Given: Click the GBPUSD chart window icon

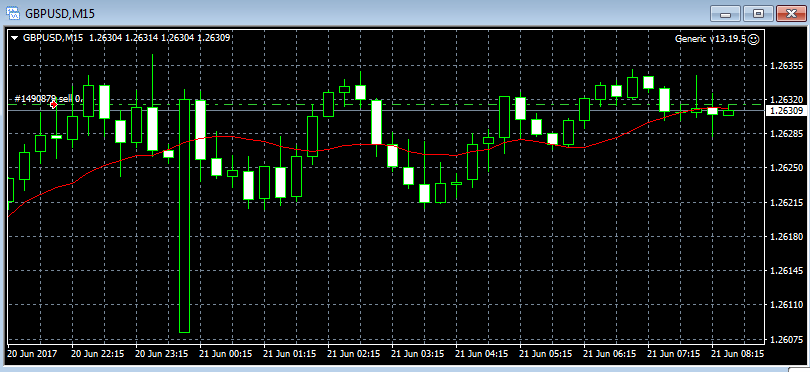Looking at the screenshot, I should click(x=12, y=13).
